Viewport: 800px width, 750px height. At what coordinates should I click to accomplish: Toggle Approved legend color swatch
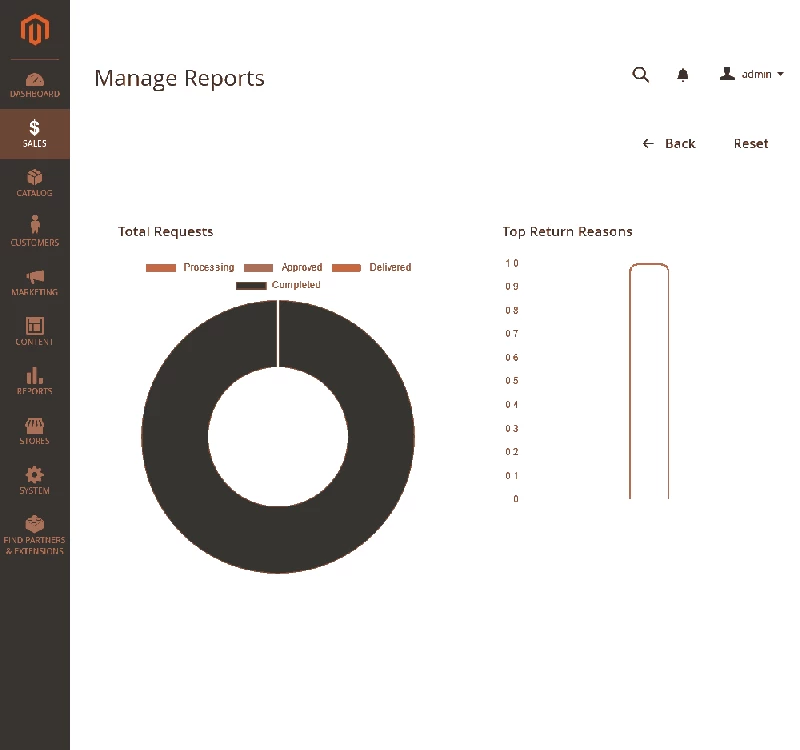tap(259, 268)
